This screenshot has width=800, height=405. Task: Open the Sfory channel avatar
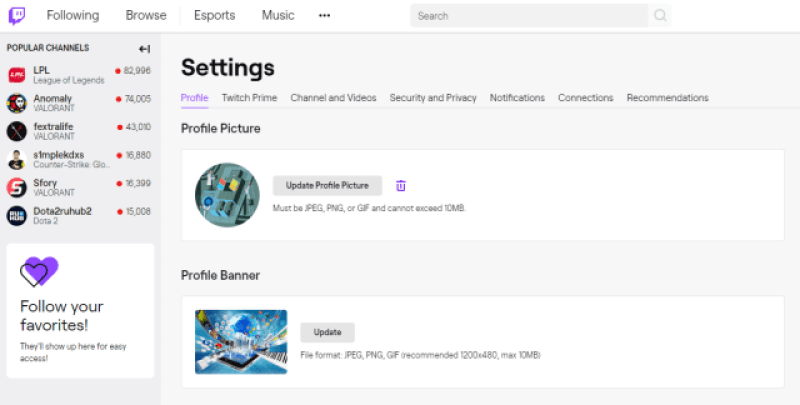(x=17, y=188)
